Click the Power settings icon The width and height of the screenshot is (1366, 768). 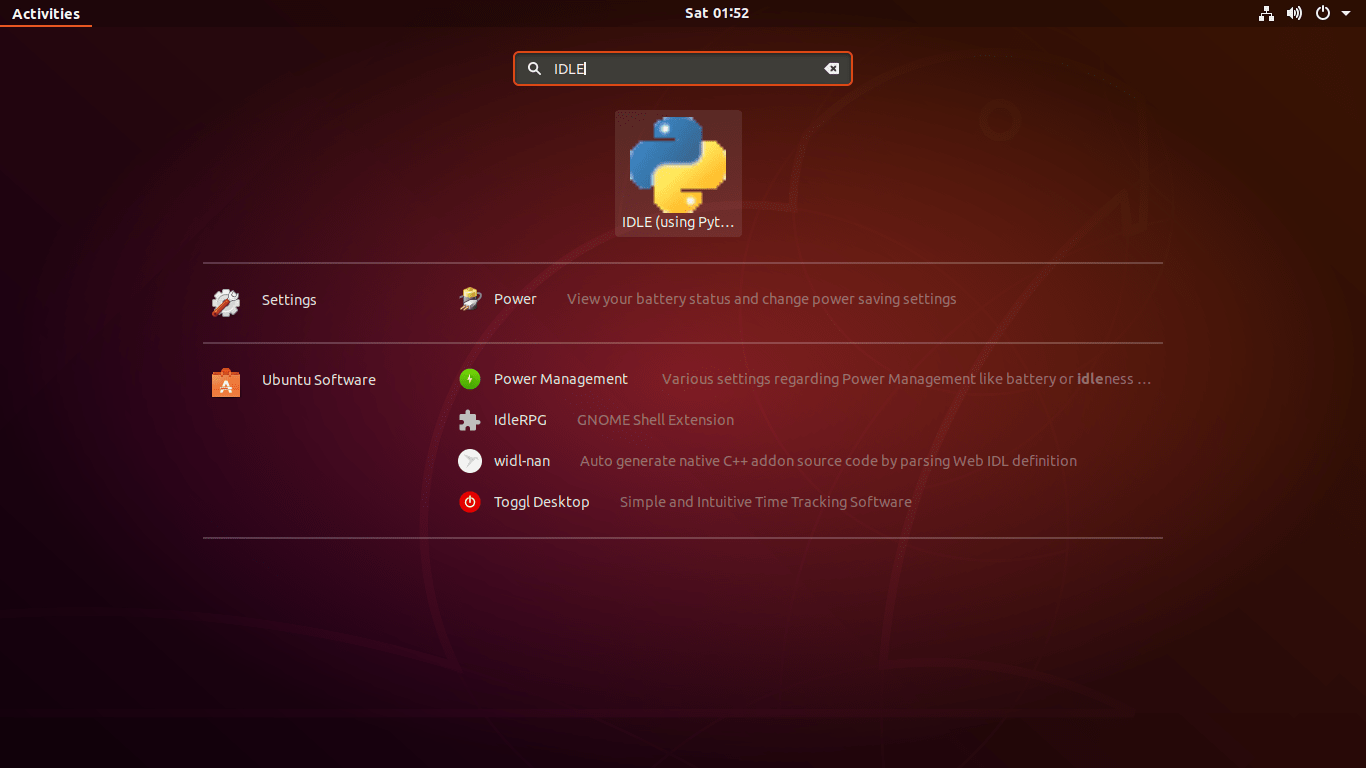[x=470, y=299]
